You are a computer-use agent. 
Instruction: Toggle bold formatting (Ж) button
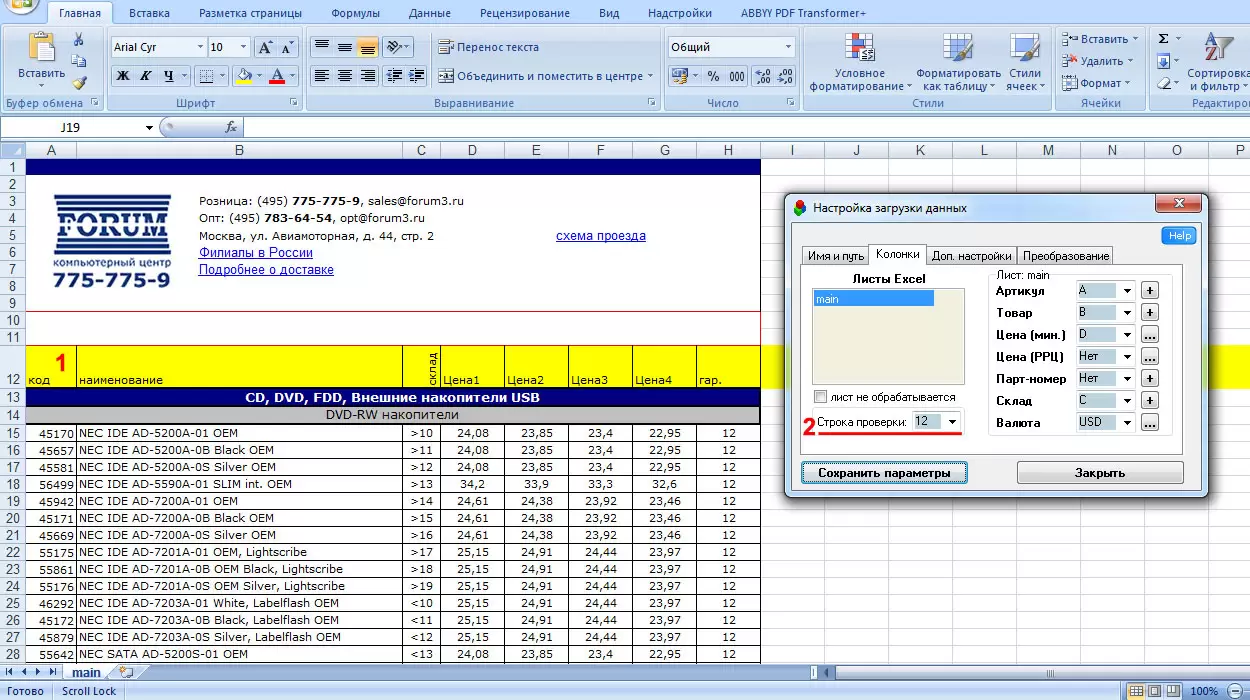pyautogui.click(x=123, y=76)
